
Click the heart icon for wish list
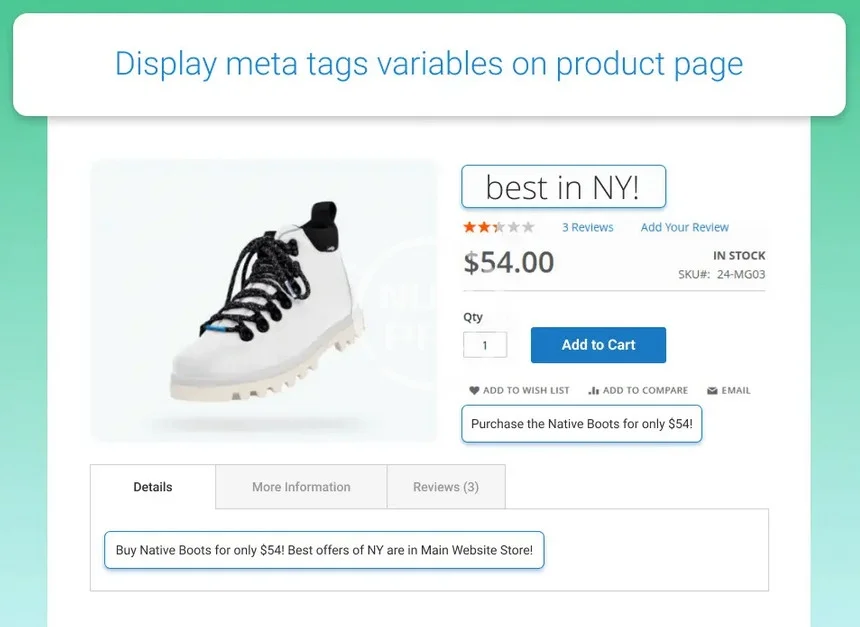[x=474, y=391]
